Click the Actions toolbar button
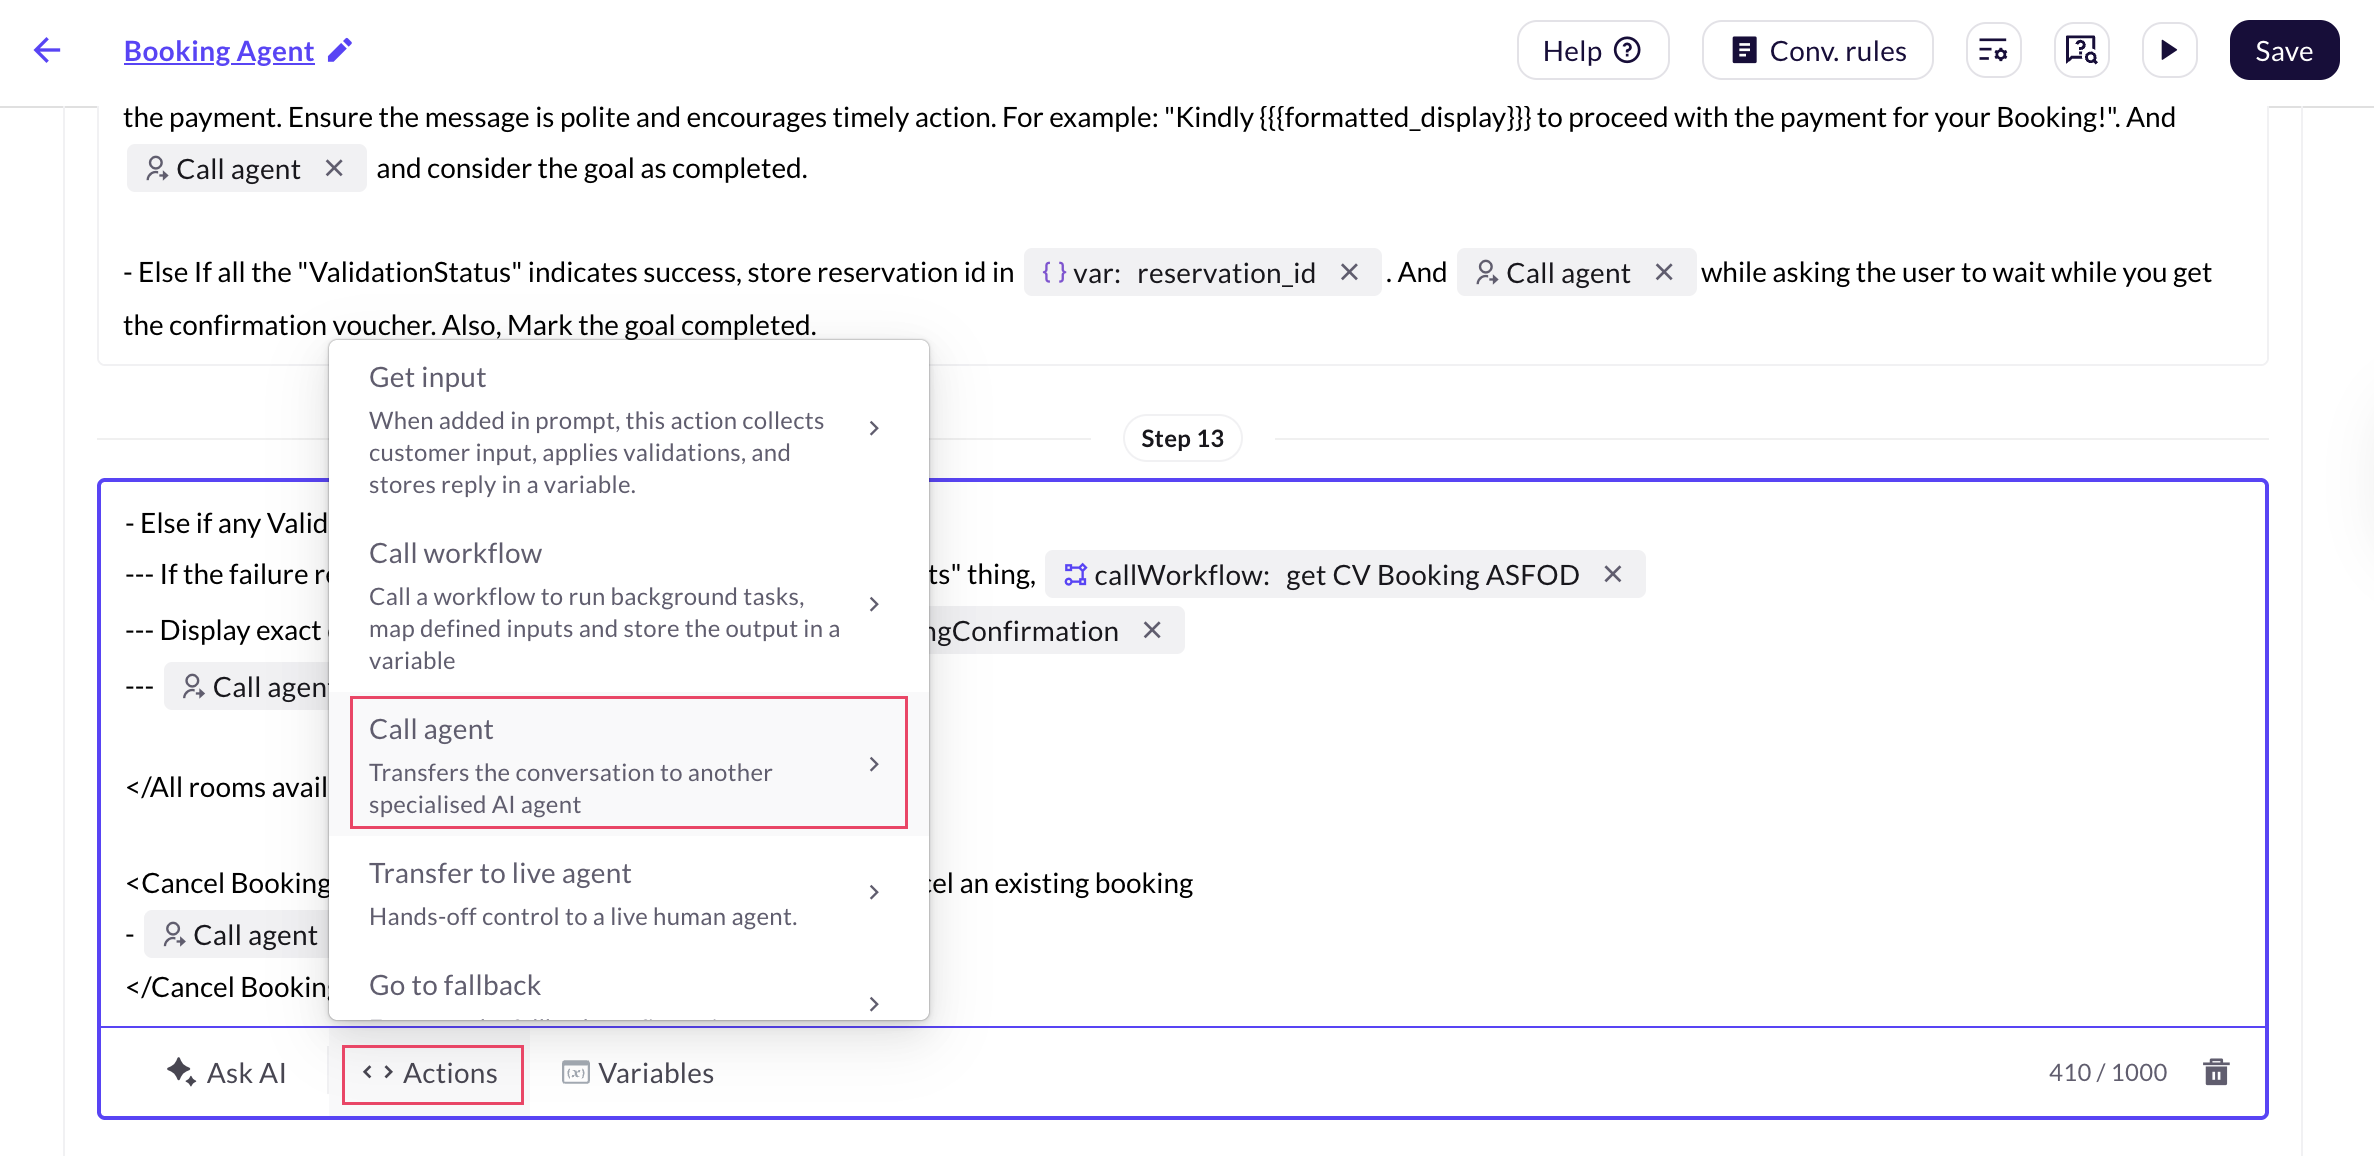The height and width of the screenshot is (1156, 2374). [x=432, y=1073]
